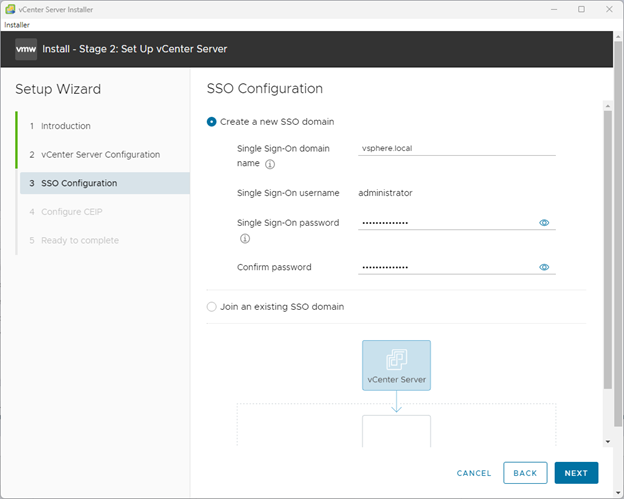Image resolution: width=624 pixels, height=499 pixels.
Task: Click the VMware vmw logo
Action: point(26,49)
